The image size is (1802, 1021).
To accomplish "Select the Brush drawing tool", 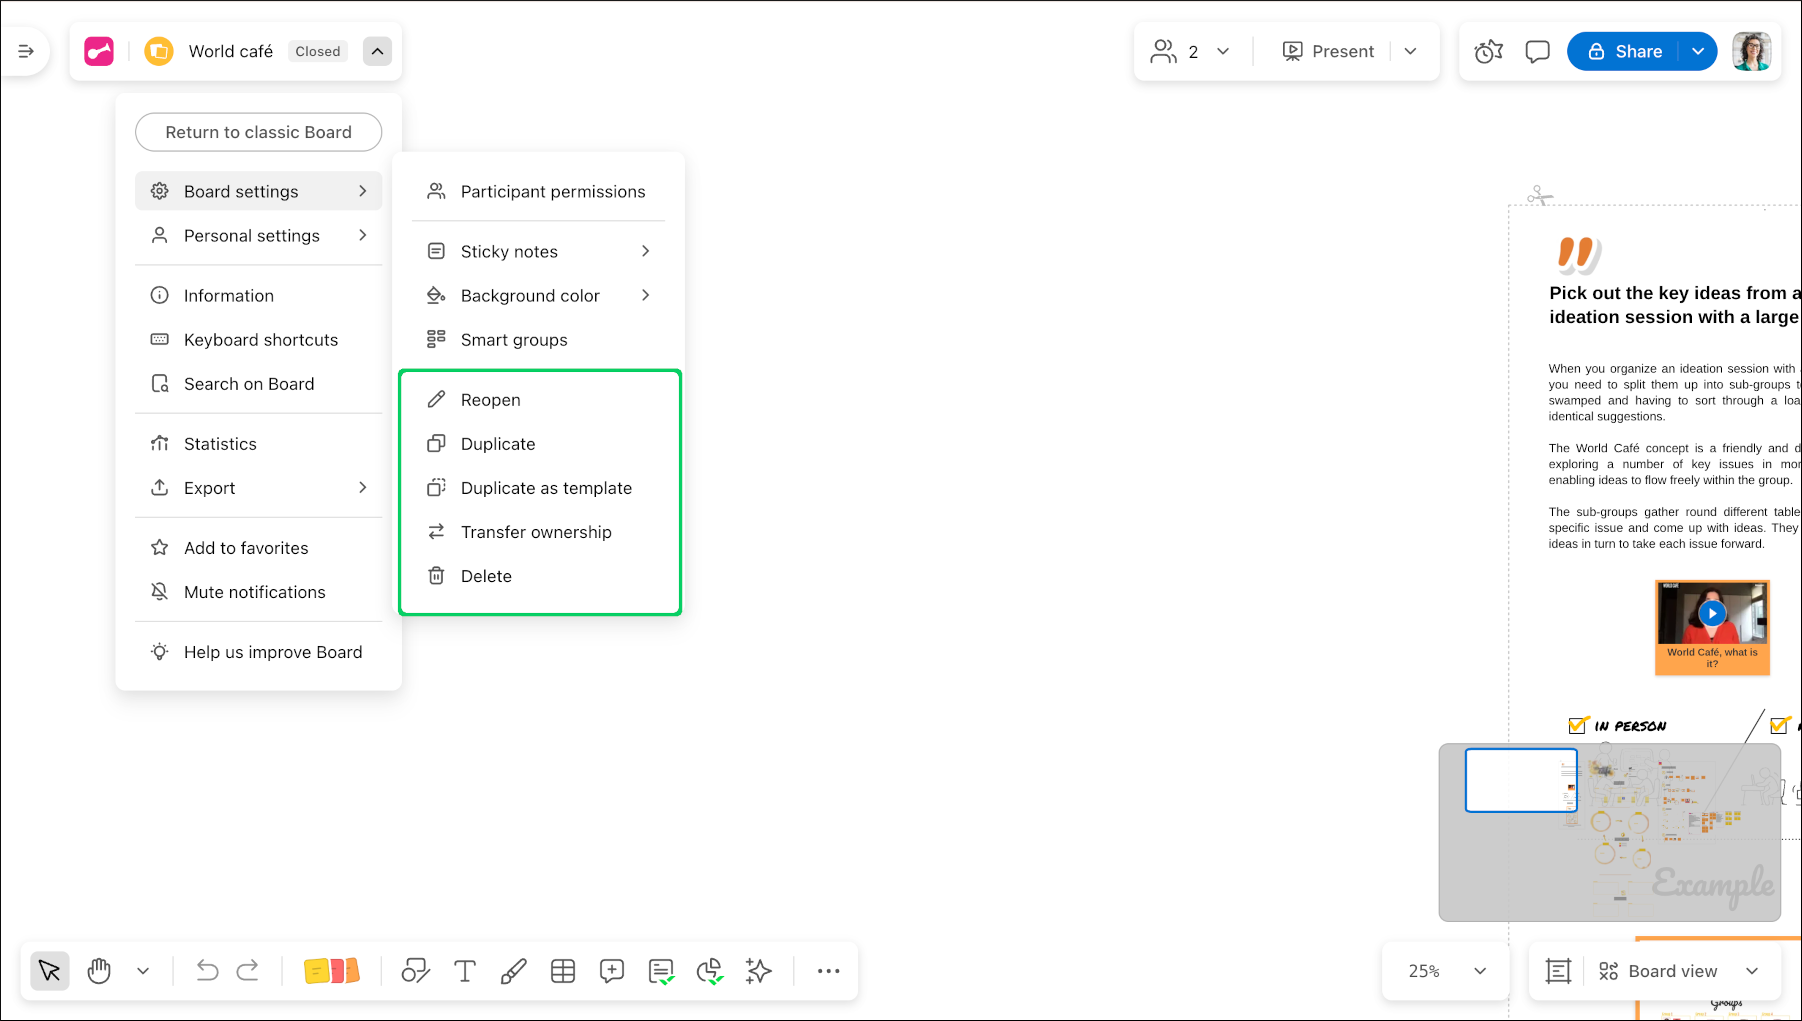I will click(x=513, y=970).
